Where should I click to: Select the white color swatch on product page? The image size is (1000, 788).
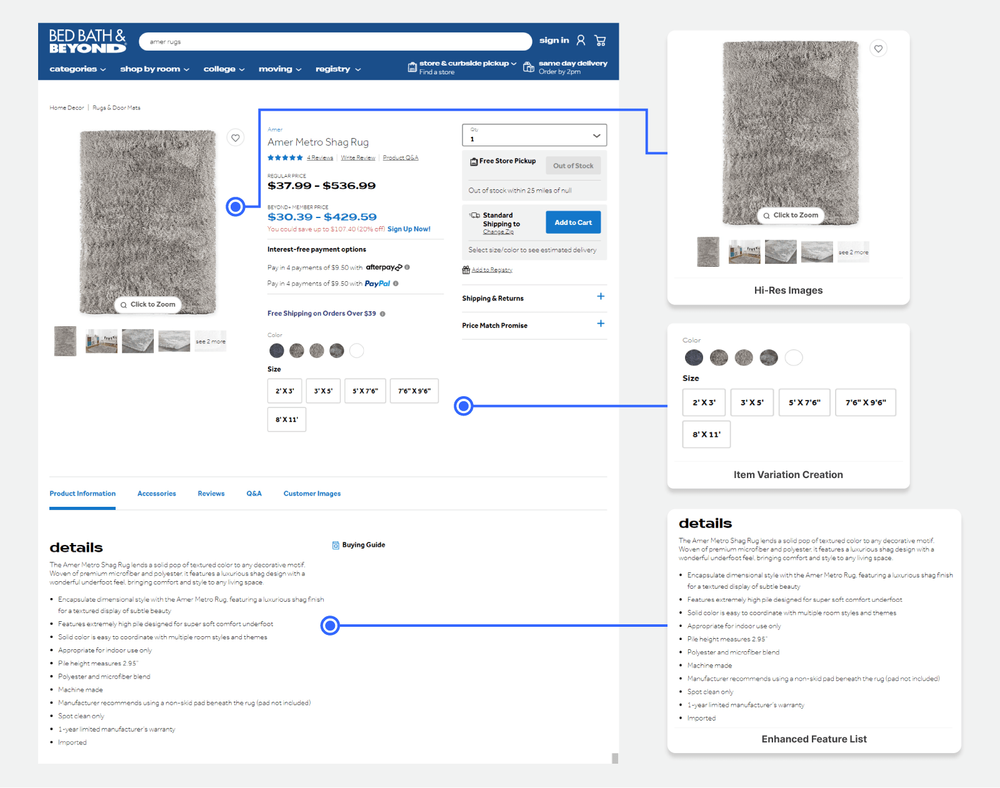(357, 351)
